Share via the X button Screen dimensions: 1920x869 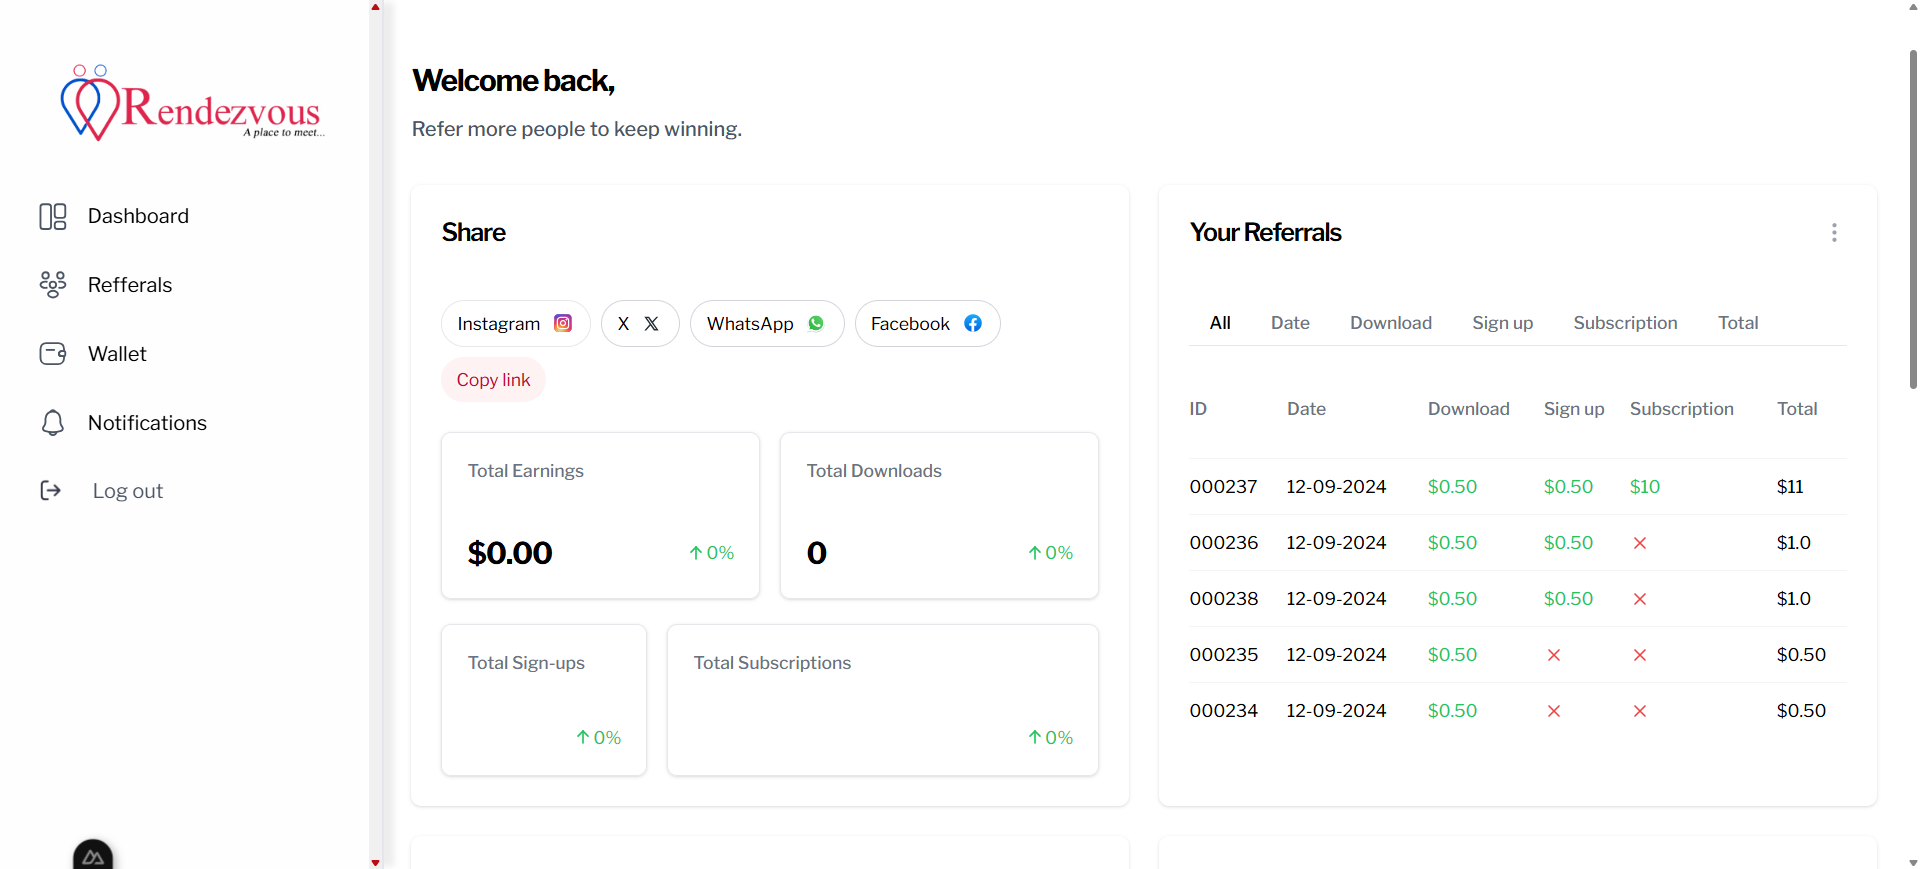(x=639, y=324)
